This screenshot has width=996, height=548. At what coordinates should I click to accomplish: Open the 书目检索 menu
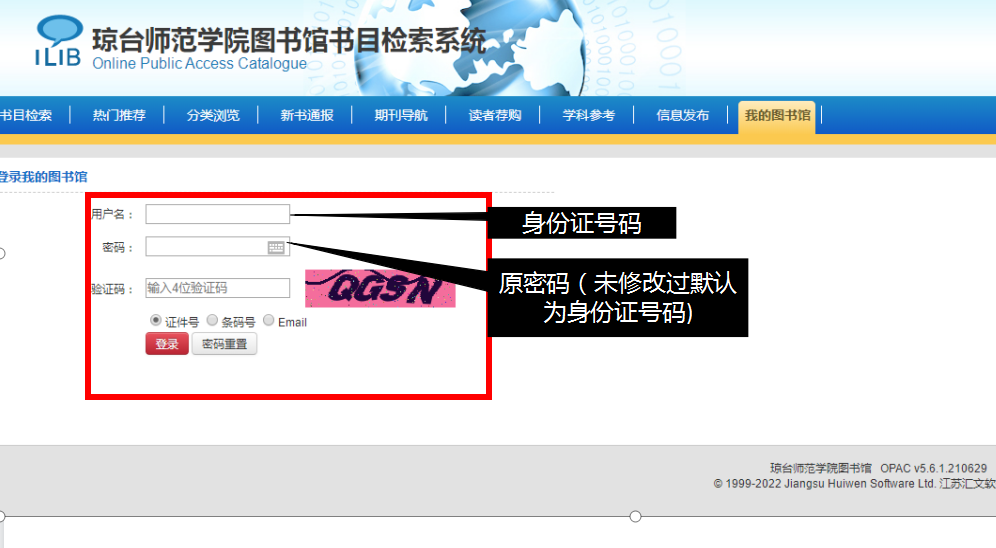26,115
